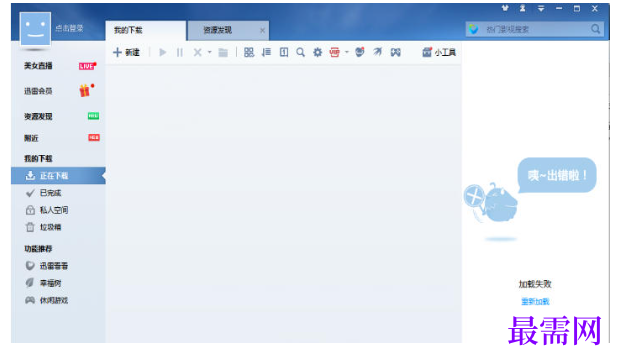Click into the 热门影视搜索 search field
Image resolution: width=620 pixels, height=362 pixels.
[536, 29]
